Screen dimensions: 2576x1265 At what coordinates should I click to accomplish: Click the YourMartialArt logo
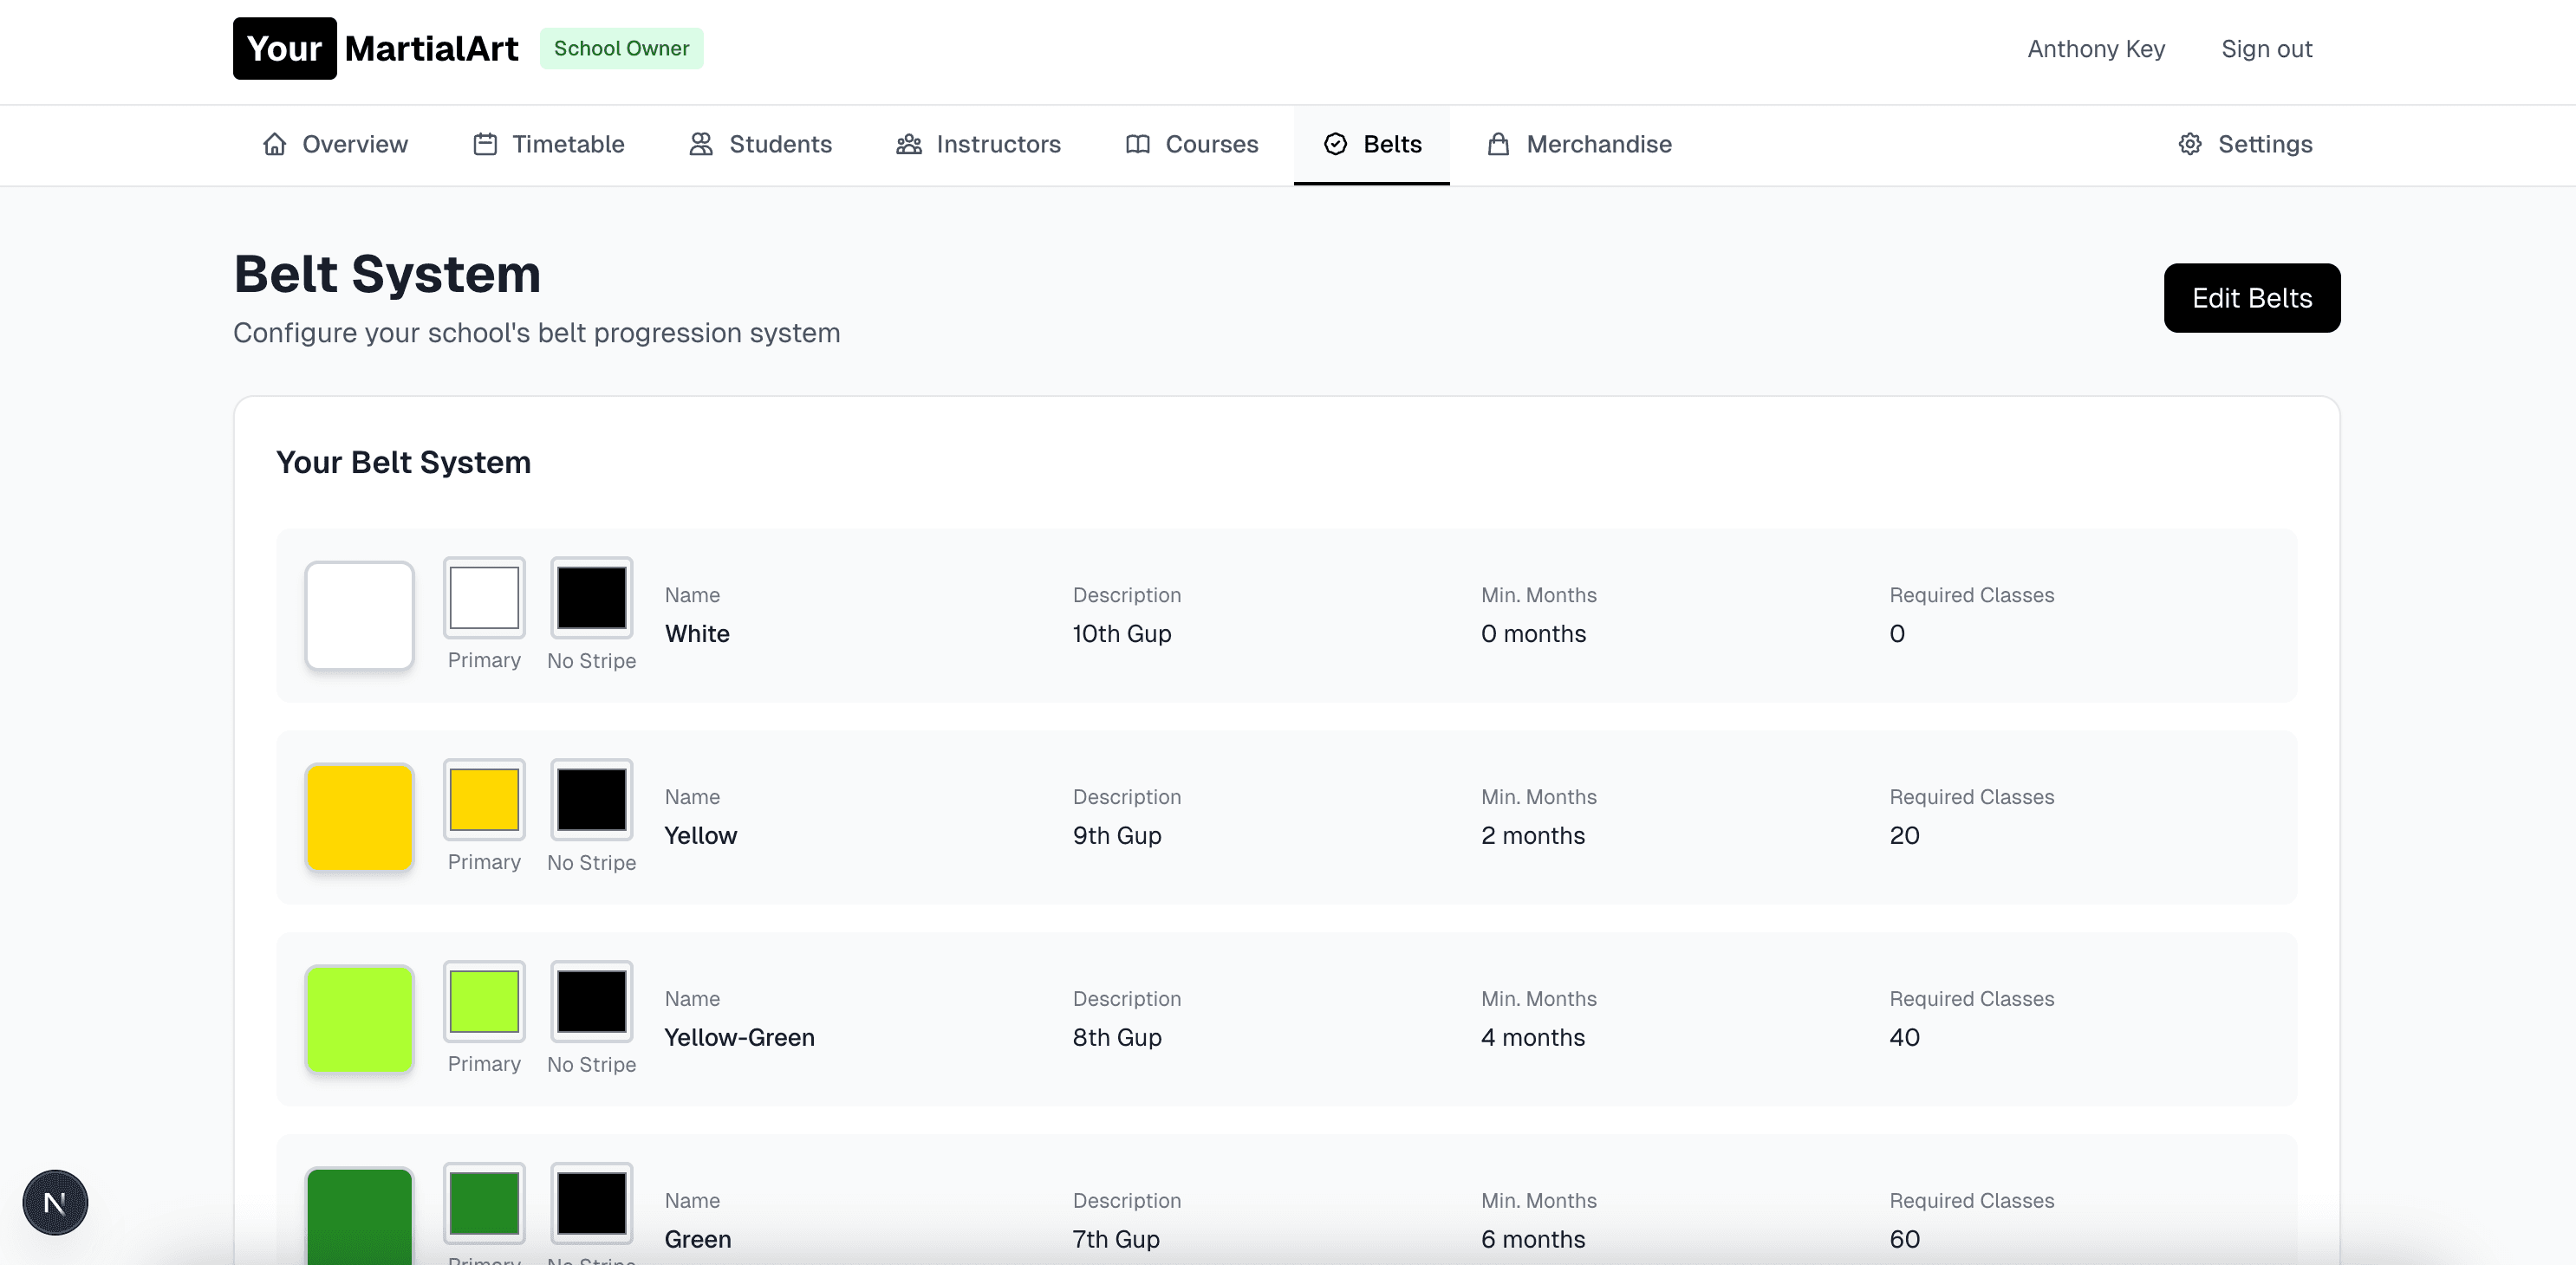(x=376, y=48)
